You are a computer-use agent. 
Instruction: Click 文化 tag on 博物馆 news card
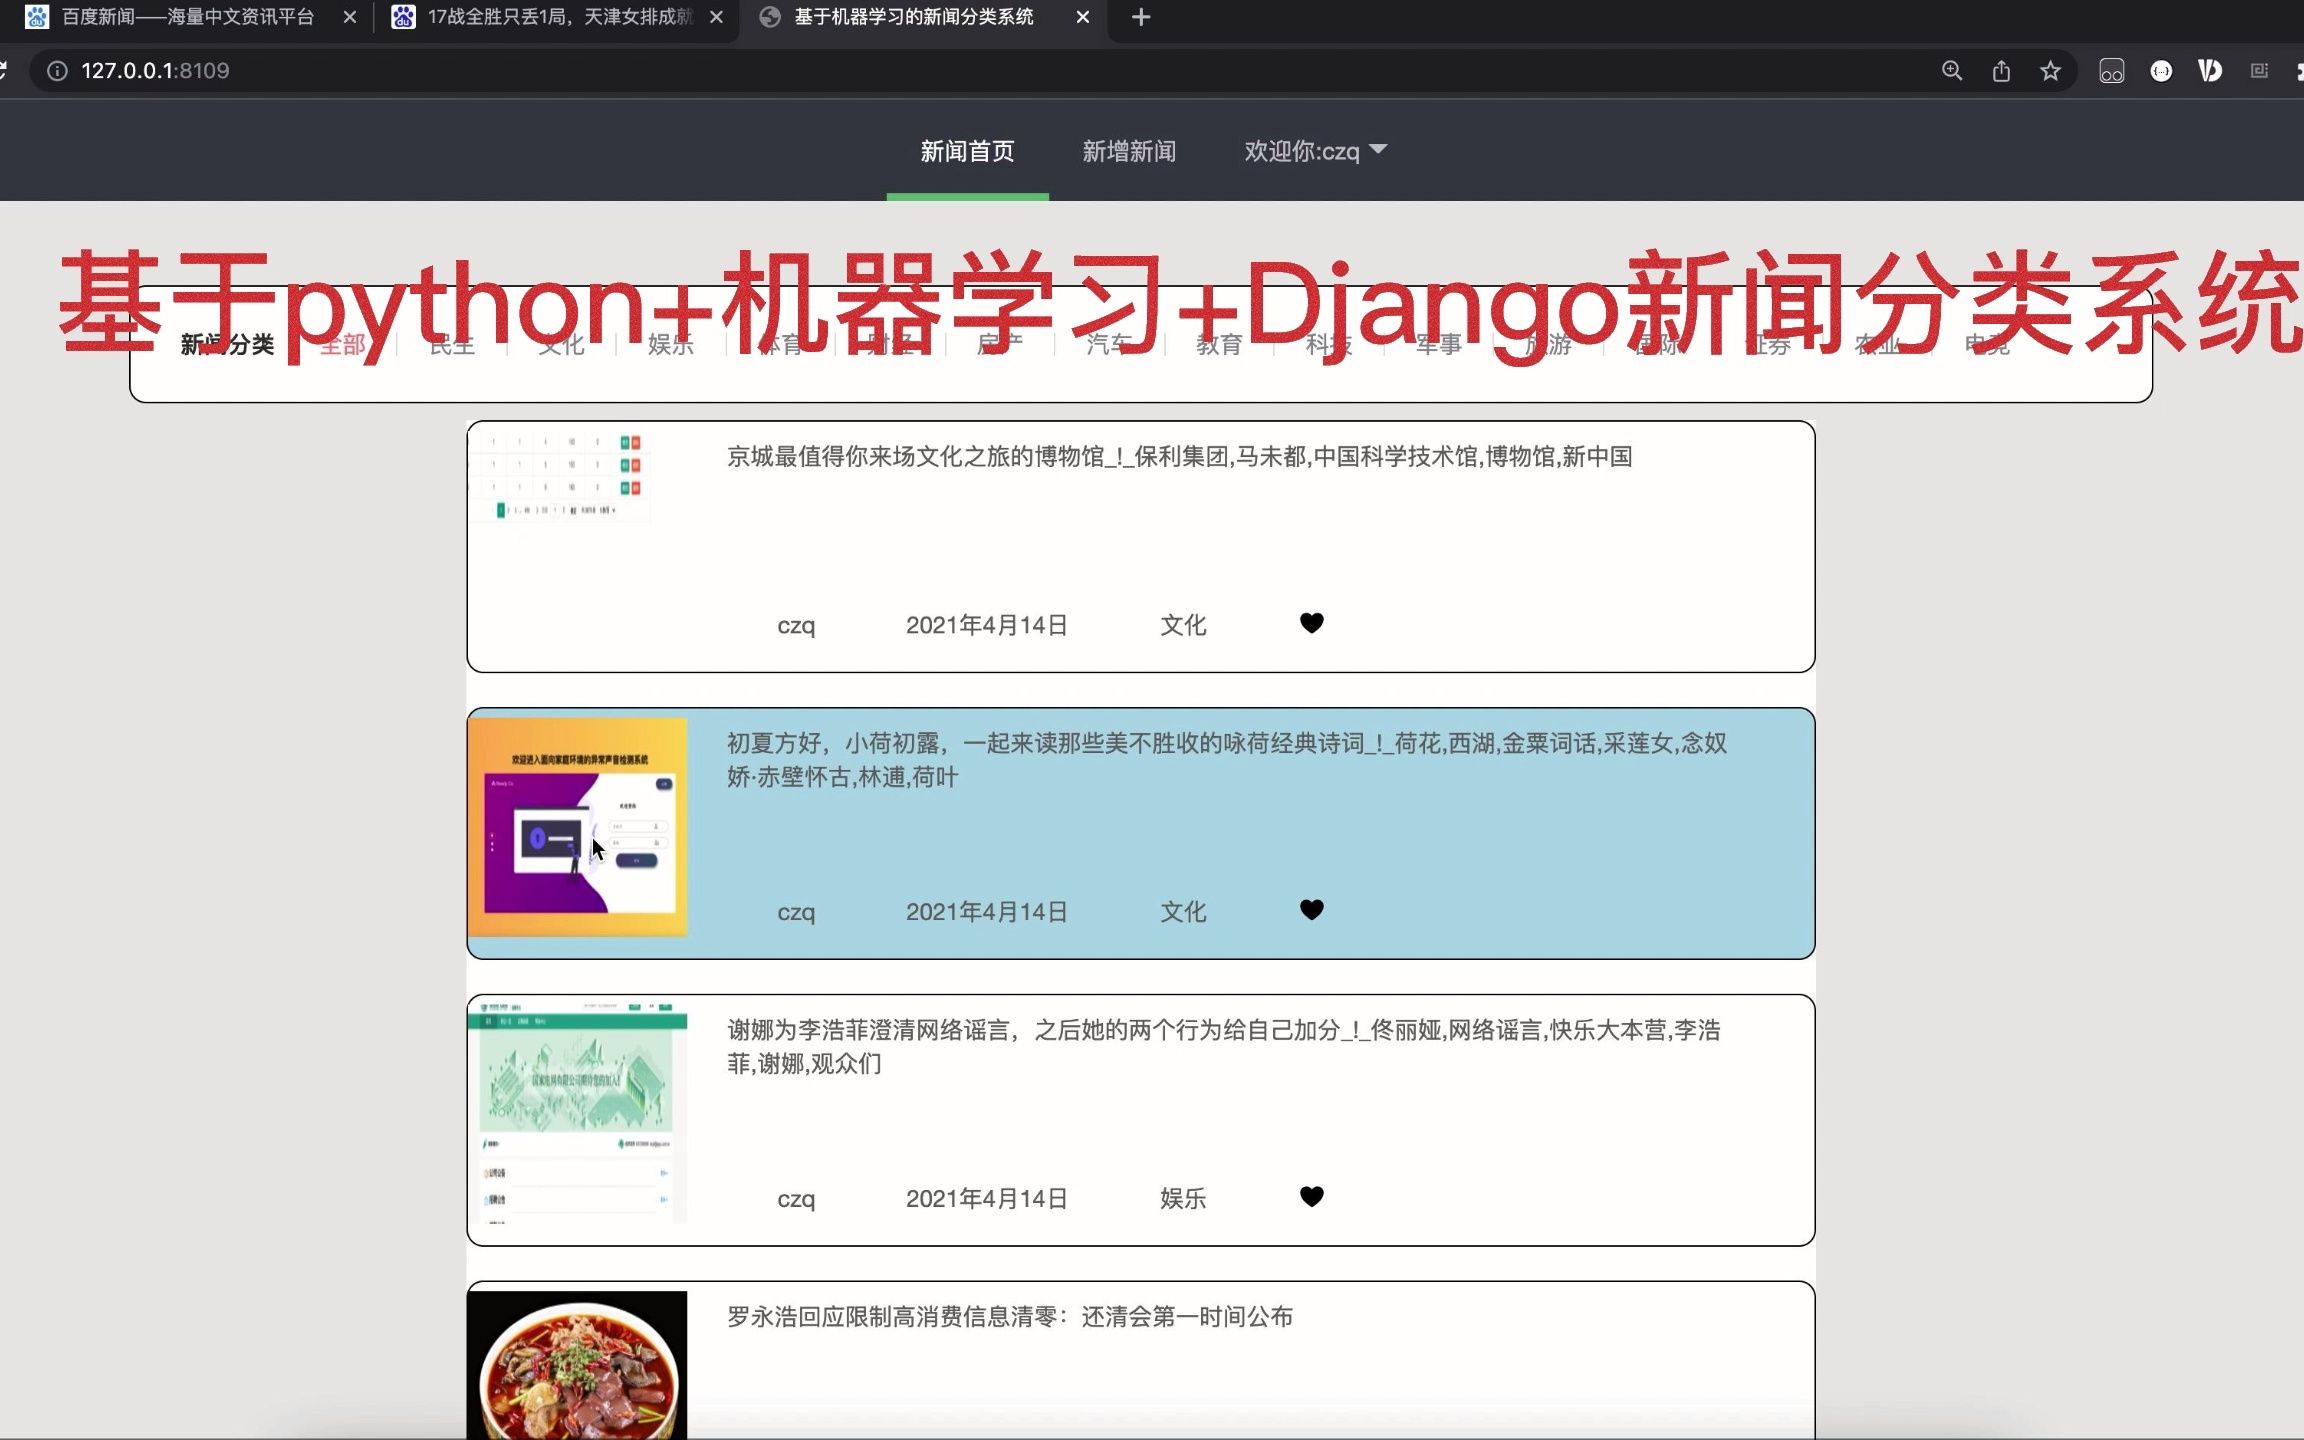point(1183,626)
